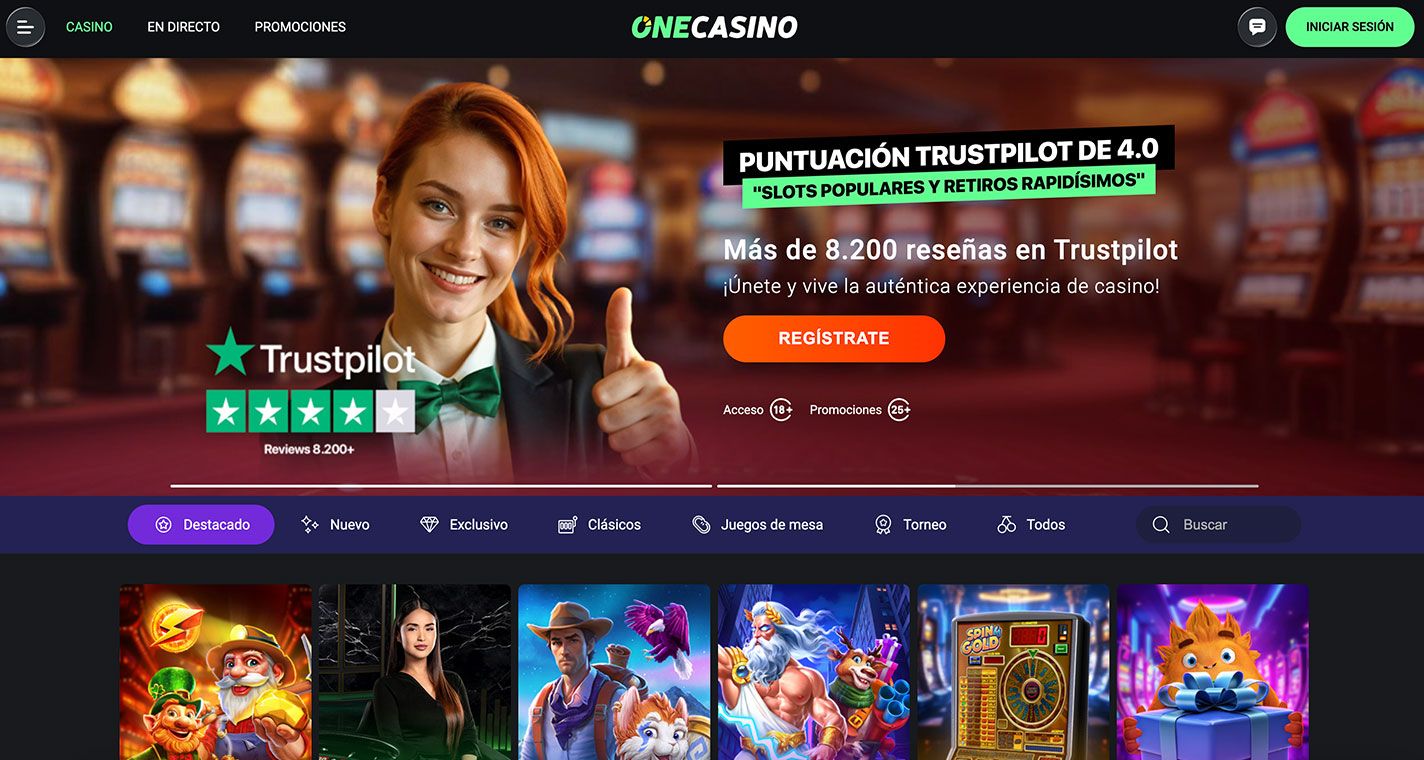Switch to the Destacado category tab
This screenshot has width=1424, height=760.
201,525
